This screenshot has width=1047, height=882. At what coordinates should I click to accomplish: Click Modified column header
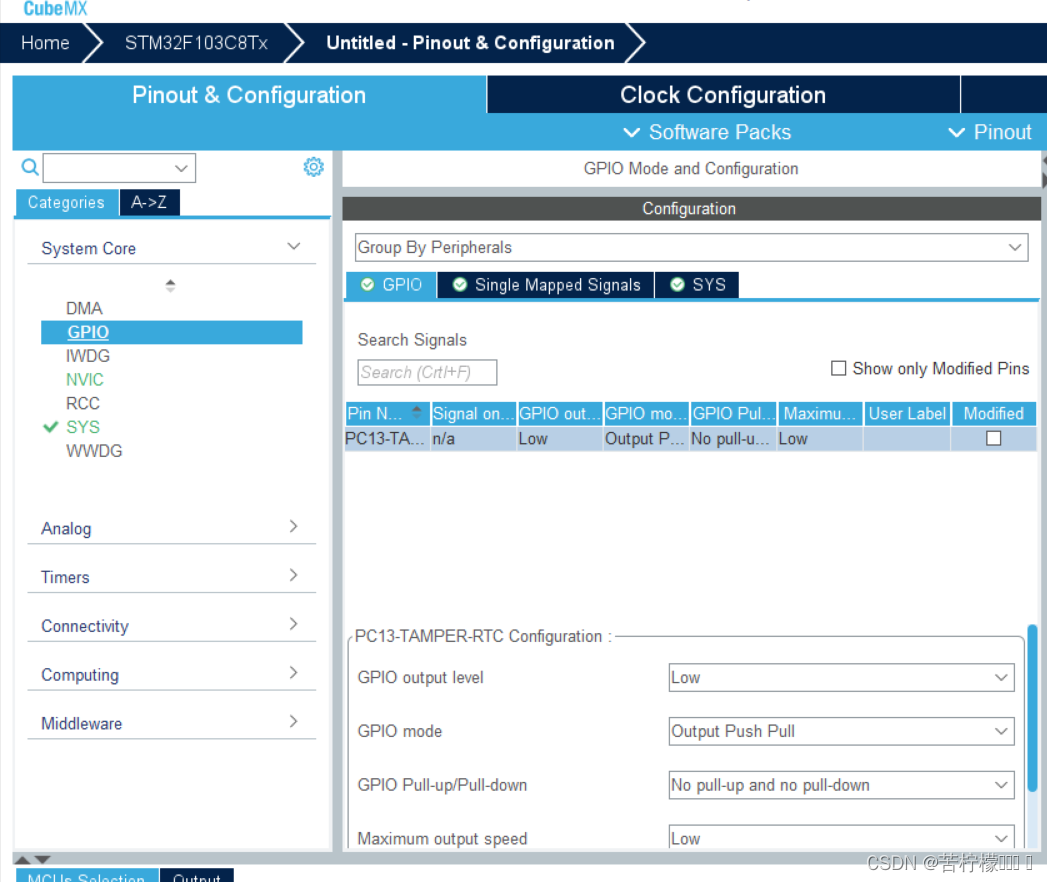[x=994, y=413]
